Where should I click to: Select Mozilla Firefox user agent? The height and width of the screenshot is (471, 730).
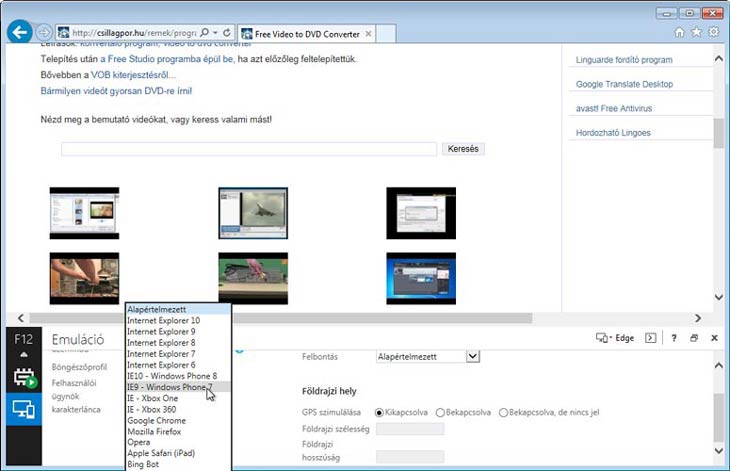(178, 431)
